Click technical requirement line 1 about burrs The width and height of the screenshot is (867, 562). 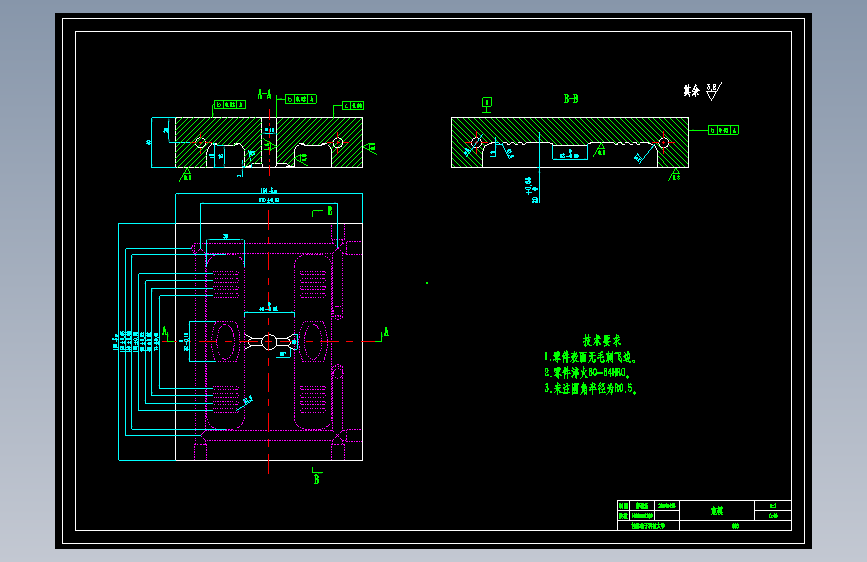[591, 357]
